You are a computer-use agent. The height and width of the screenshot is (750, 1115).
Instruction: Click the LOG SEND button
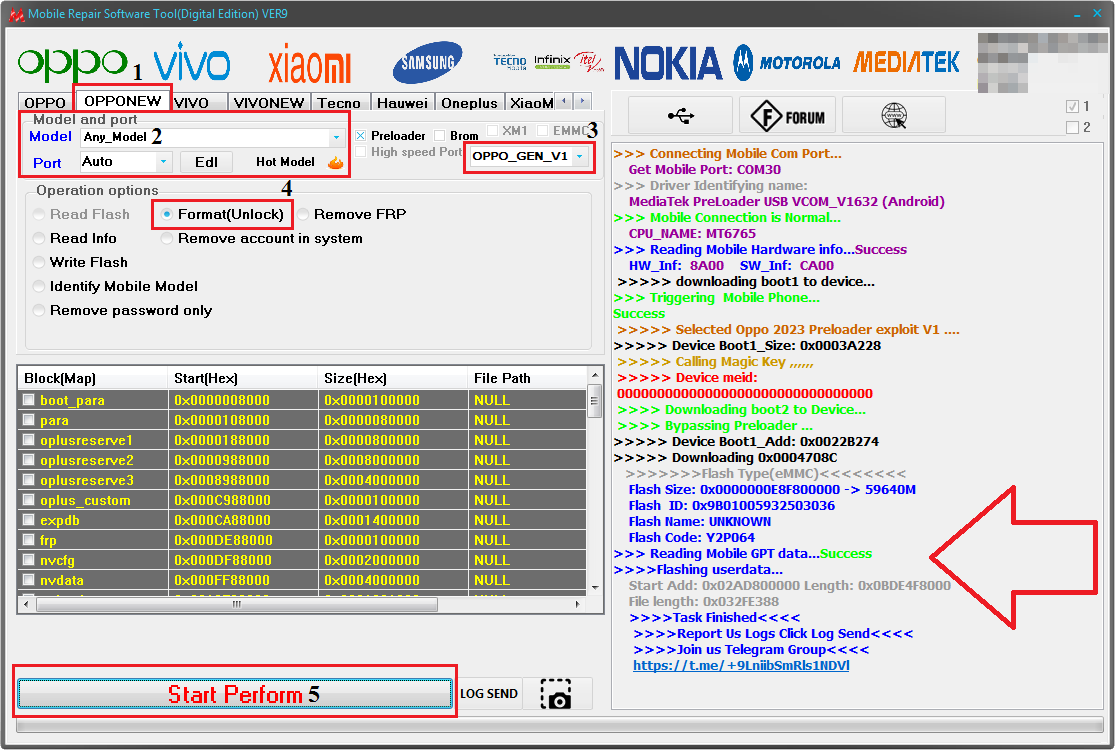[489, 694]
